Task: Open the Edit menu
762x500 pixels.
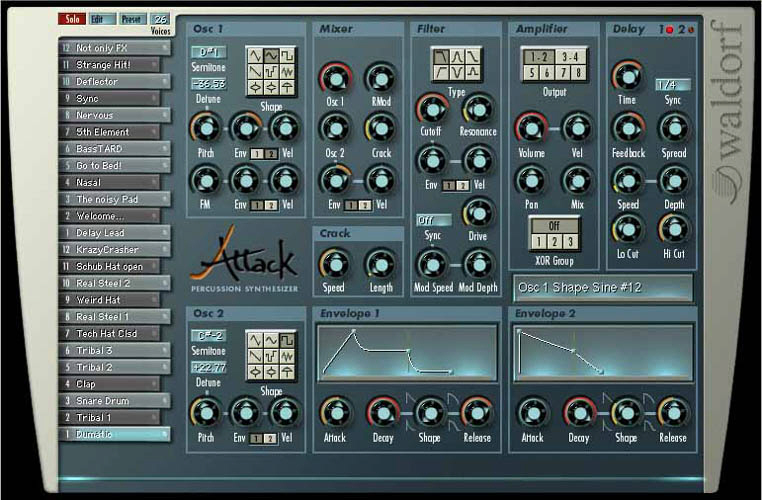Action: pyautogui.click(x=98, y=19)
